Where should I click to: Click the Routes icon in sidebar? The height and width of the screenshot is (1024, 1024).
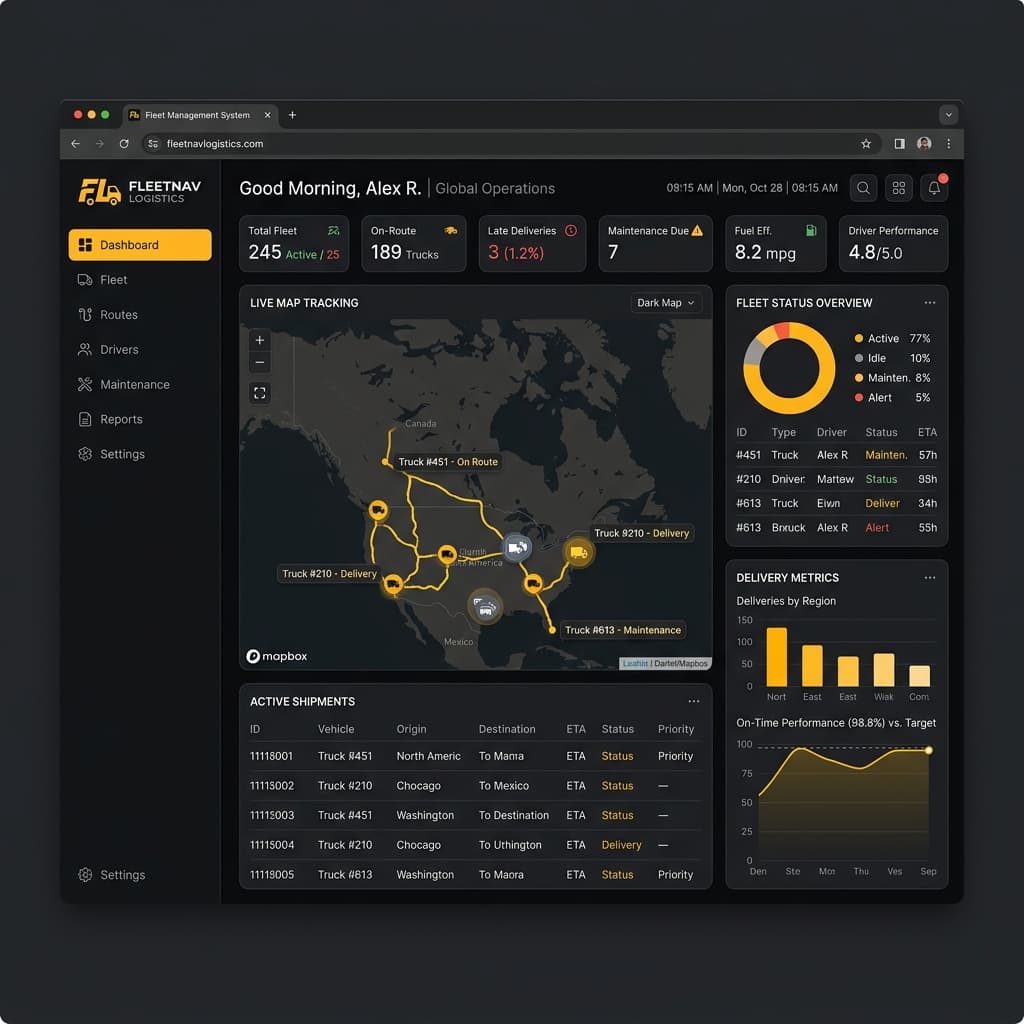(x=85, y=314)
